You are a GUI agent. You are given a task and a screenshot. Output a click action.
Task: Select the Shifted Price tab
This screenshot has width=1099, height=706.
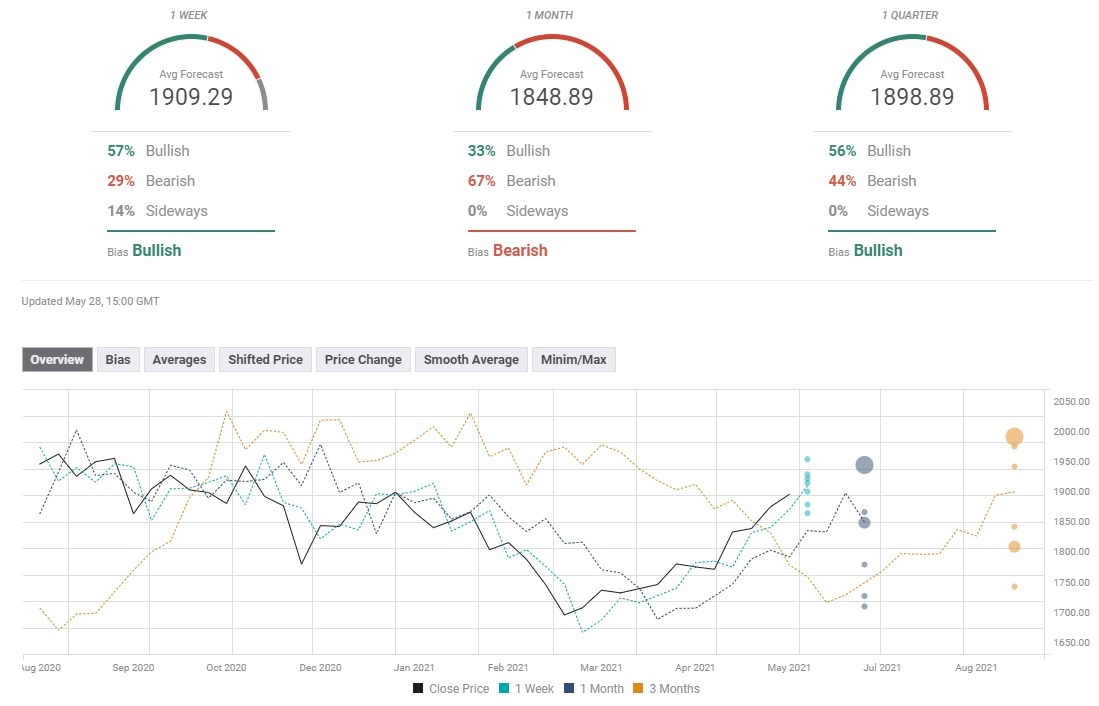click(264, 359)
